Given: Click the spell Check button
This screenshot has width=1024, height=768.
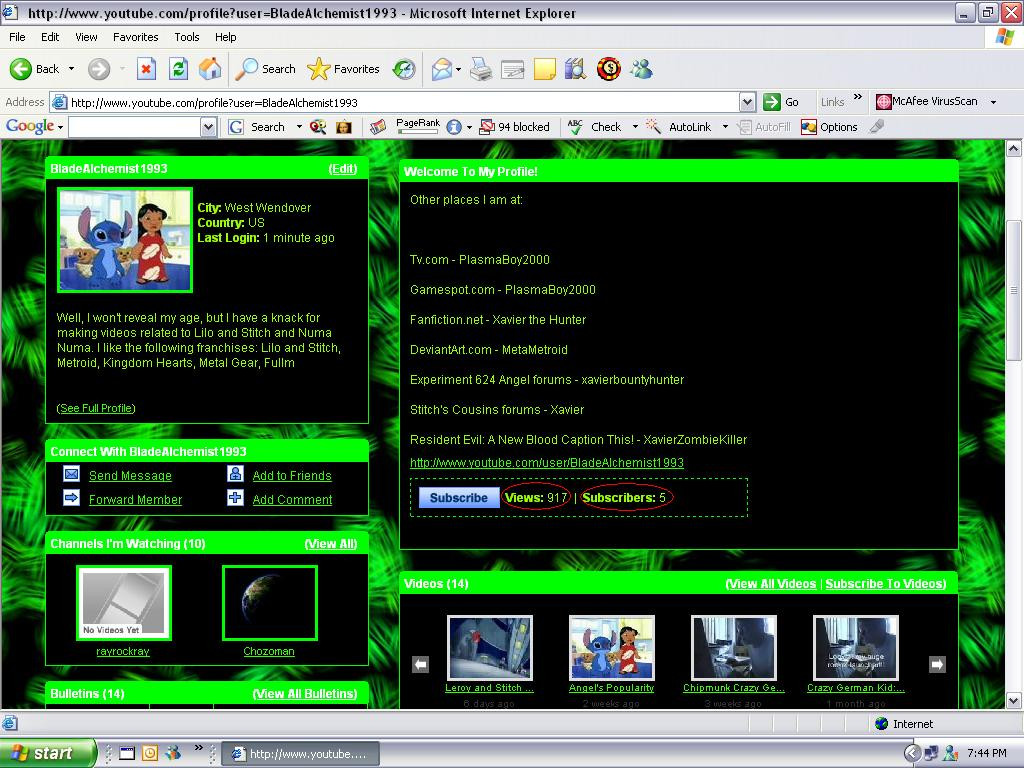Looking at the screenshot, I should coord(595,127).
